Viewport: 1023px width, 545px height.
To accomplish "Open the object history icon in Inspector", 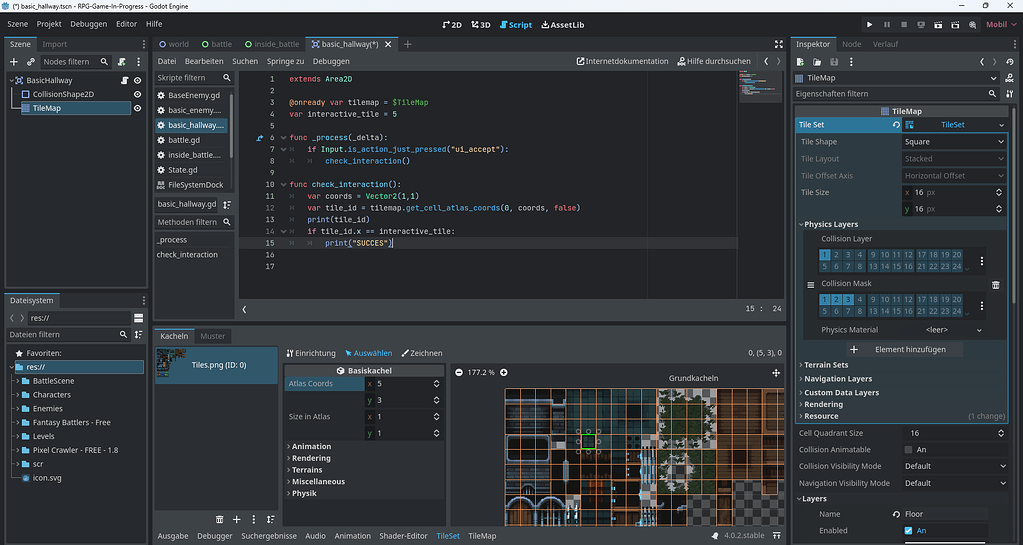I will pos(1010,62).
